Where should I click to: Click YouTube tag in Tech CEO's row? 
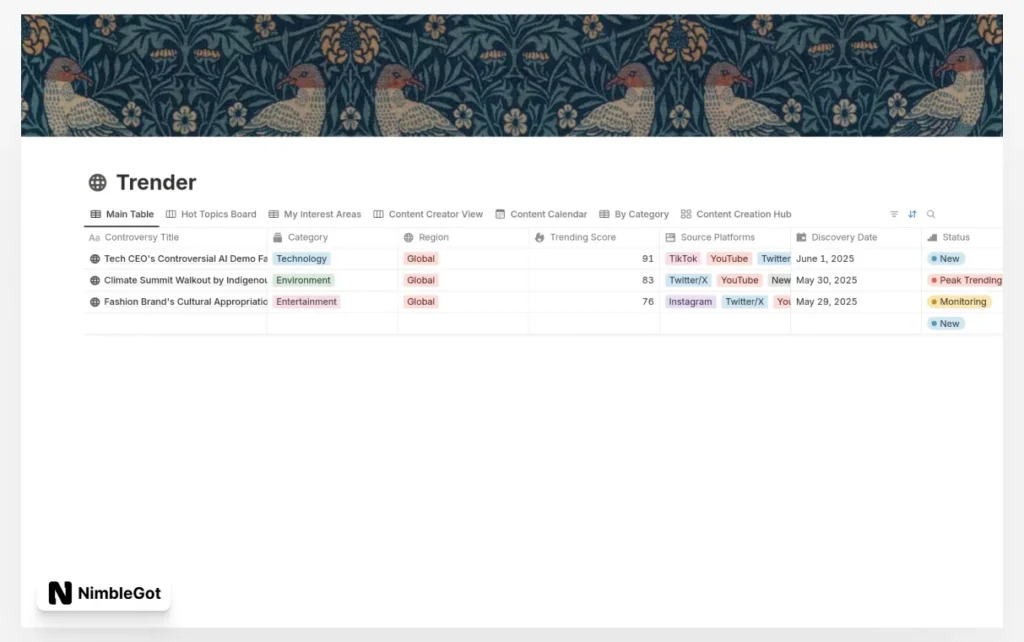click(729, 259)
